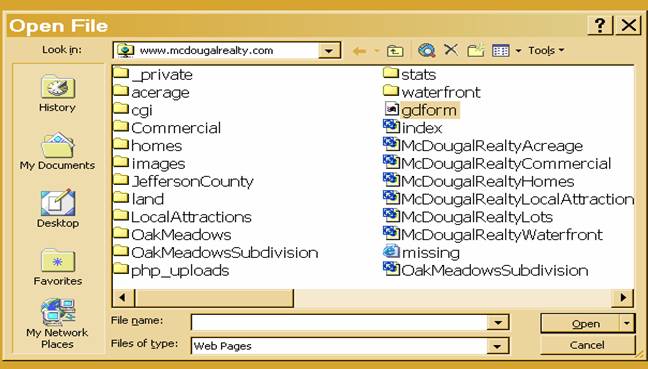Click the help question mark button
Viewport: 648px width, 369px height.
click(x=600, y=26)
